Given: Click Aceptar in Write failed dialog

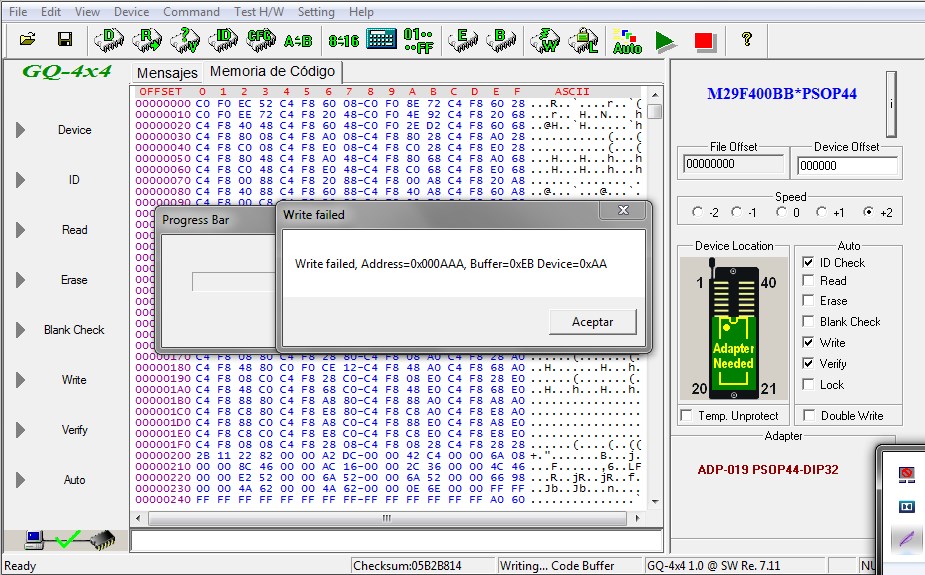Looking at the screenshot, I should [x=591, y=321].
